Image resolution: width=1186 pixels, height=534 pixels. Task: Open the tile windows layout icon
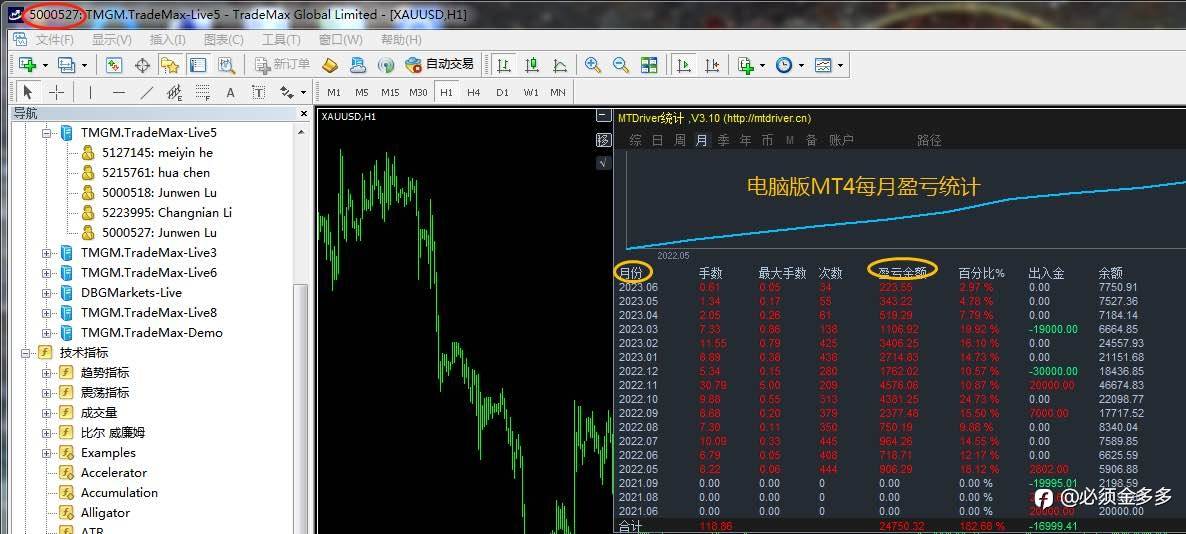point(649,65)
